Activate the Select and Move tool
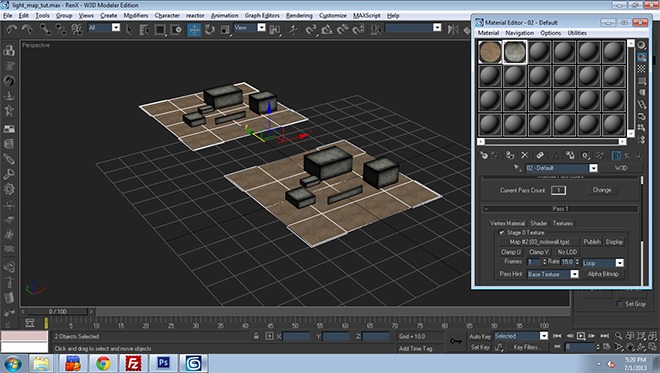Viewport: 660px width, 373px height. pos(194,30)
